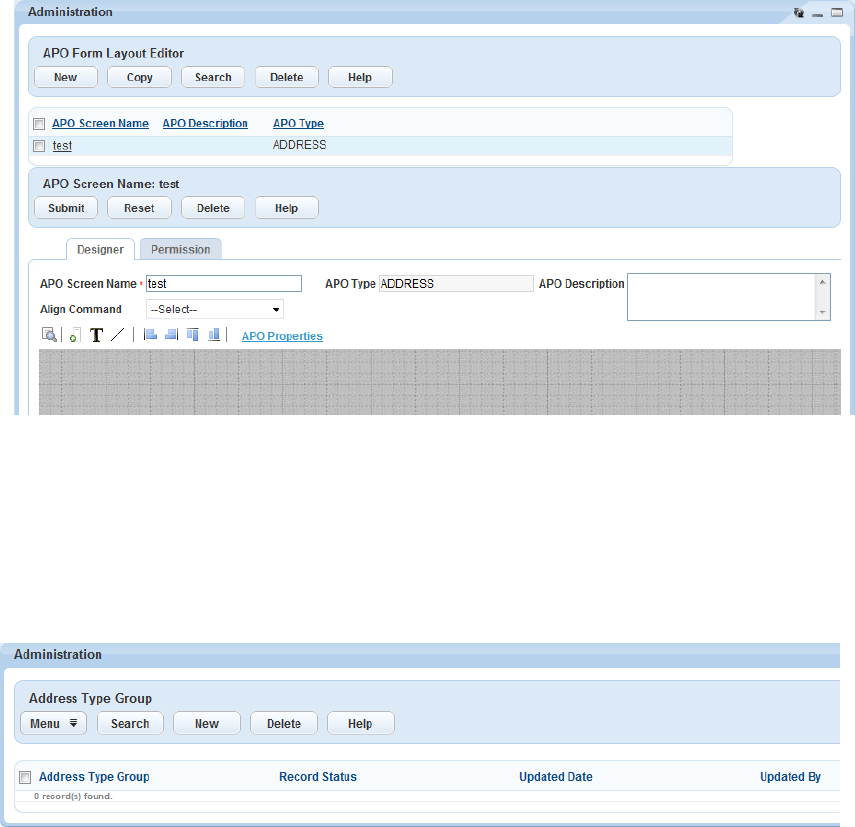Click the Reset button

pyautogui.click(x=139, y=208)
